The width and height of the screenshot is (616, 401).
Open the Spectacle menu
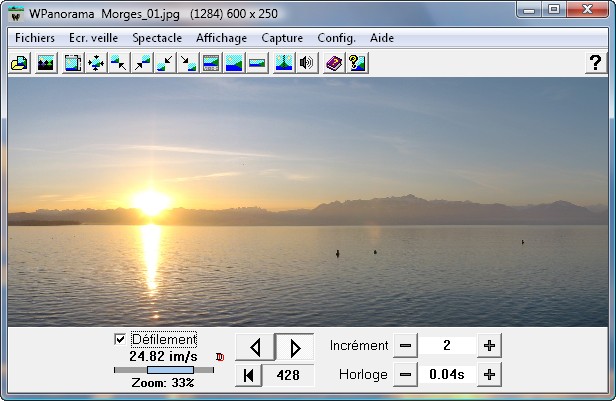click(157, 38)
